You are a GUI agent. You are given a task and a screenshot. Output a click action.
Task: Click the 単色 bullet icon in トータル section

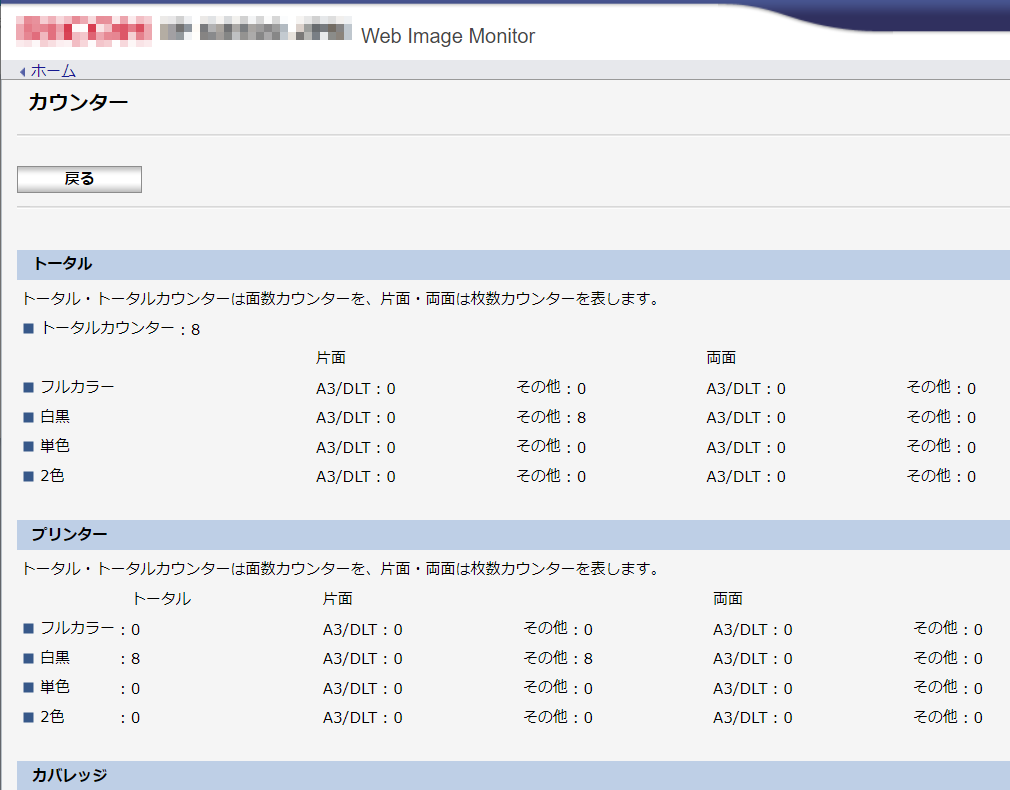[29, 447]
